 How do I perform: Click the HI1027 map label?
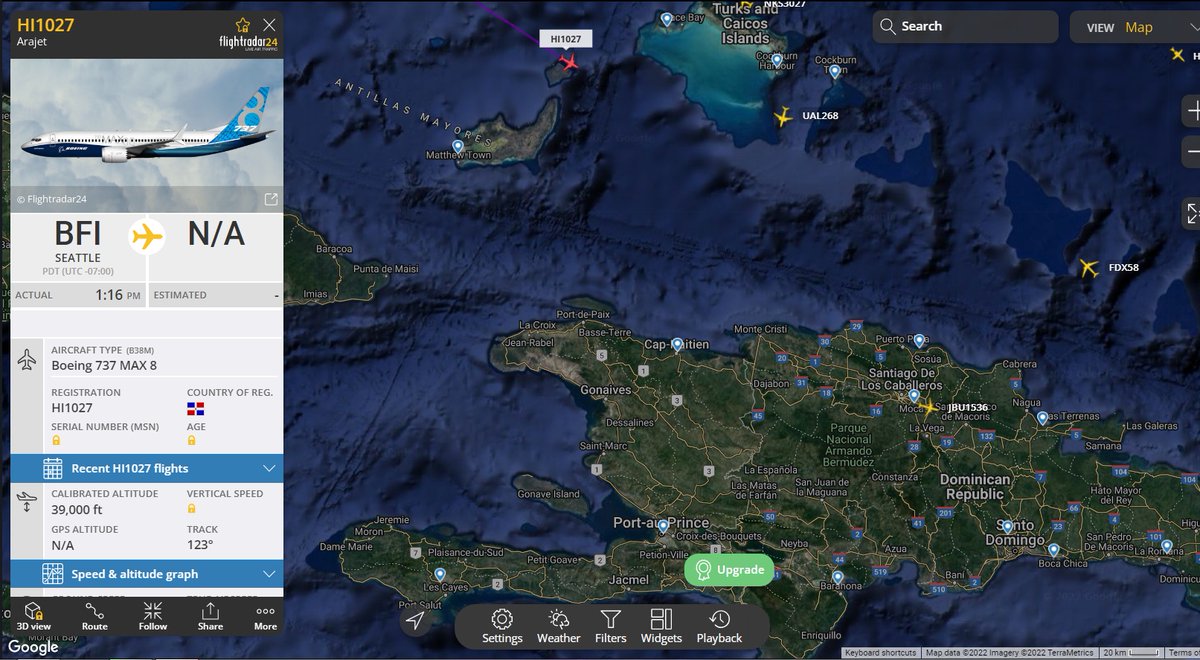coord(566,38)
